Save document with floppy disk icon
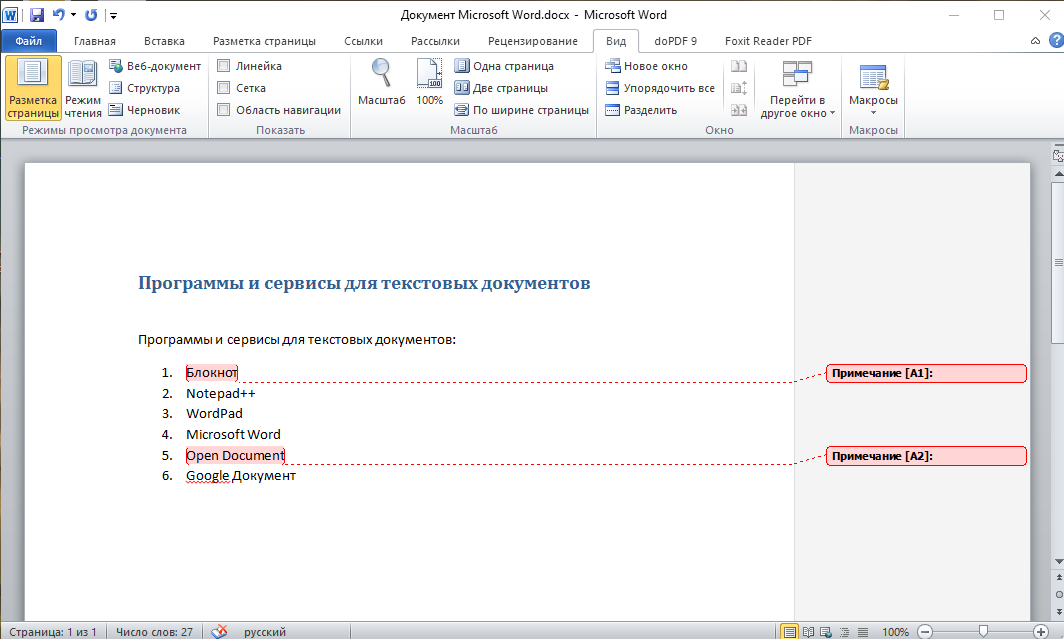Screen dimensions: 1064x639 (x=37, y=15)
